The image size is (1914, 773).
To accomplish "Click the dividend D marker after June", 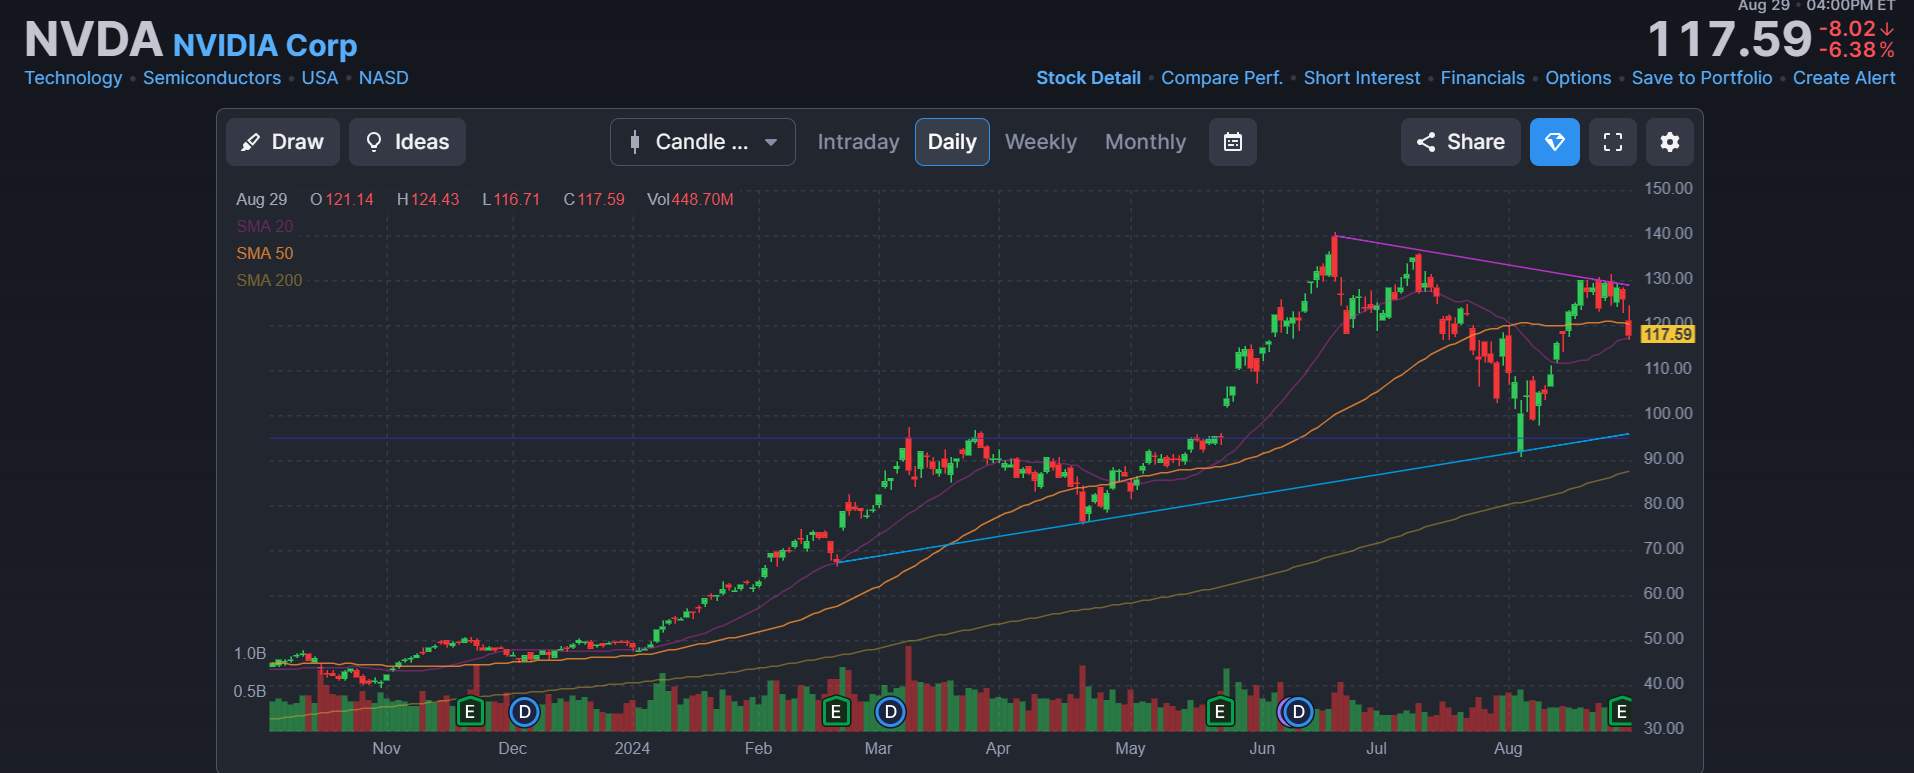I will (x=1298, y=712).
